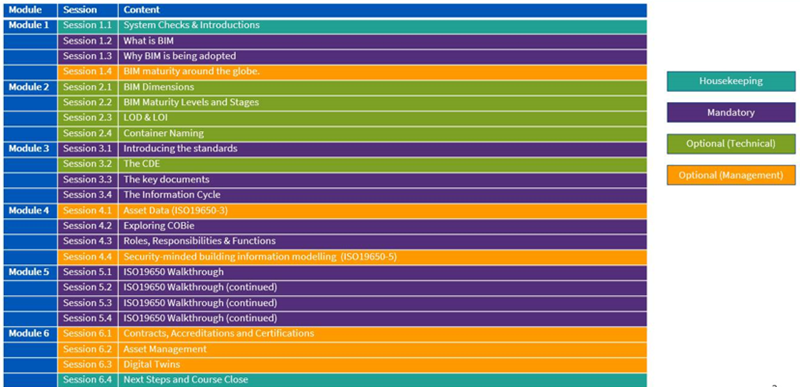Click the Module 1 cell
800x387 pixels.
pyautogui.click(x=30, y=25)
